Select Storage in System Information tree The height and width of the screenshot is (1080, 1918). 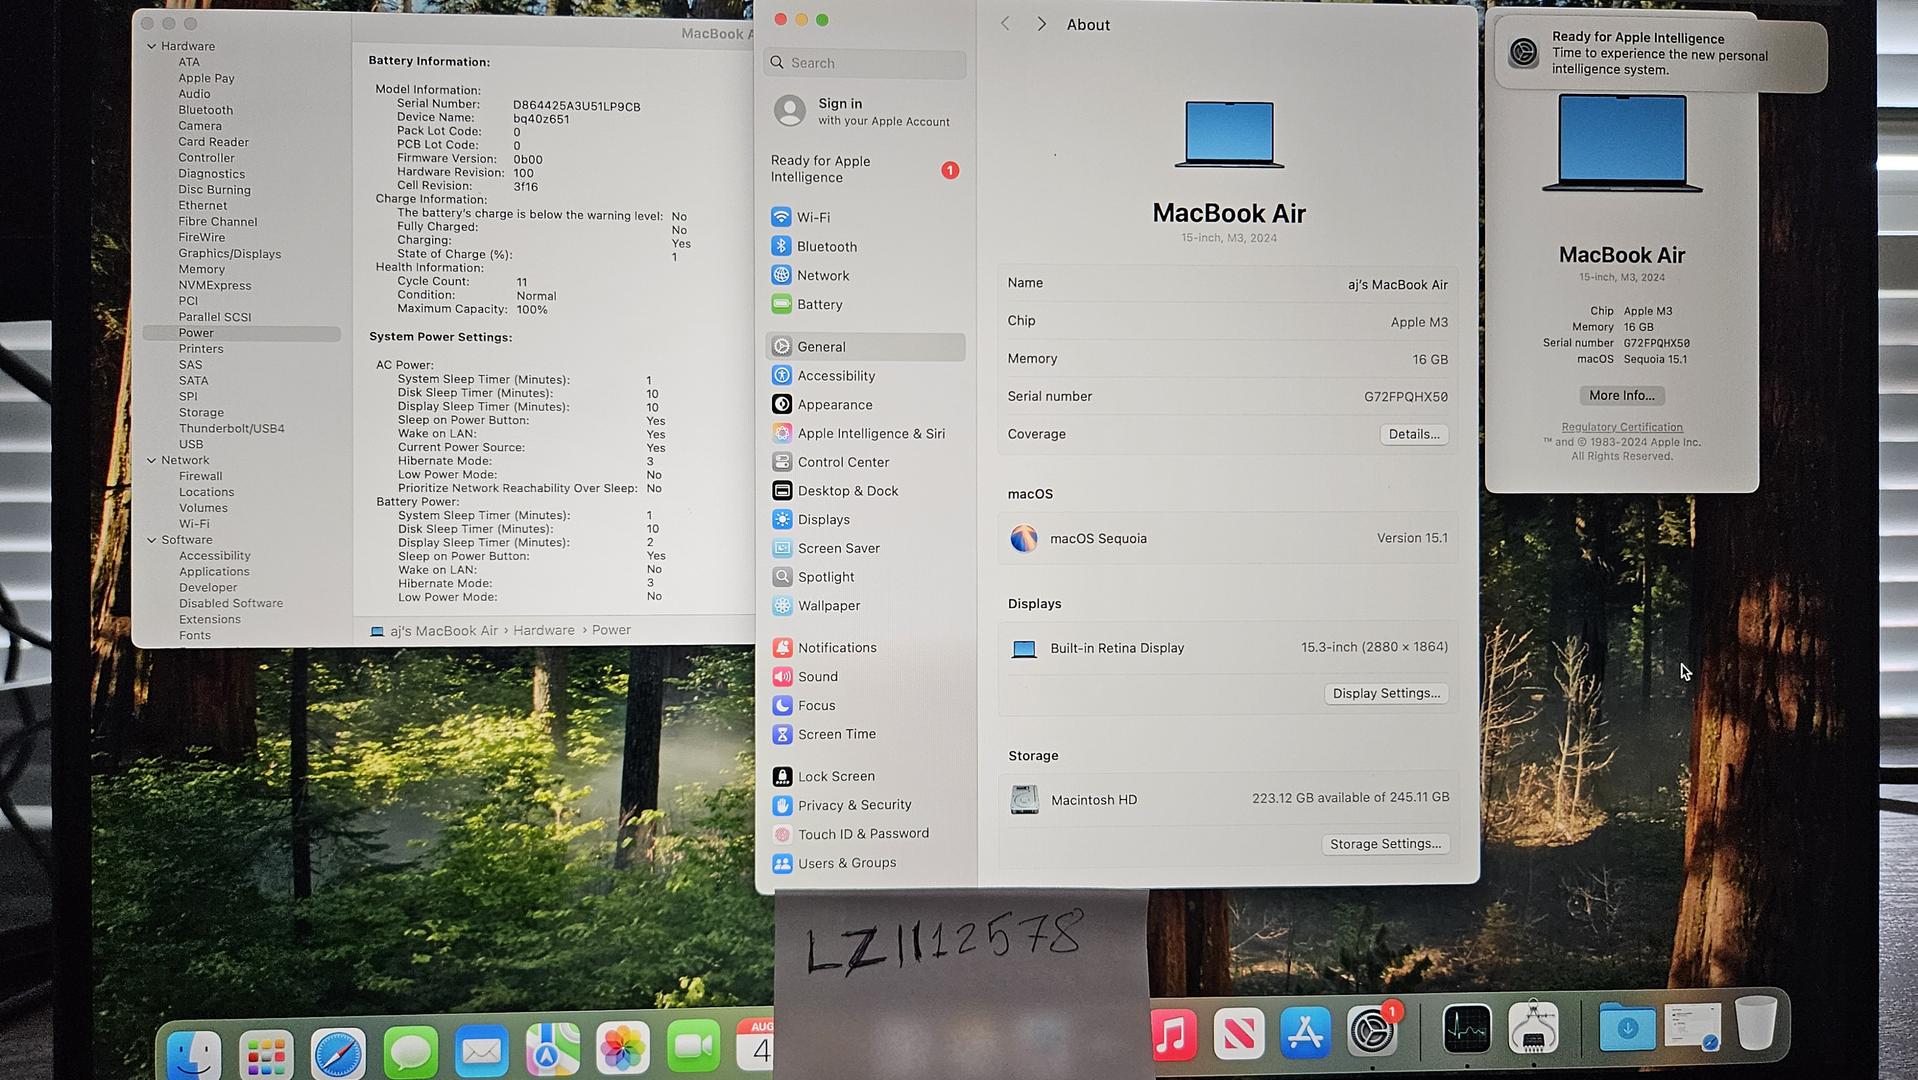pos(201,412)
